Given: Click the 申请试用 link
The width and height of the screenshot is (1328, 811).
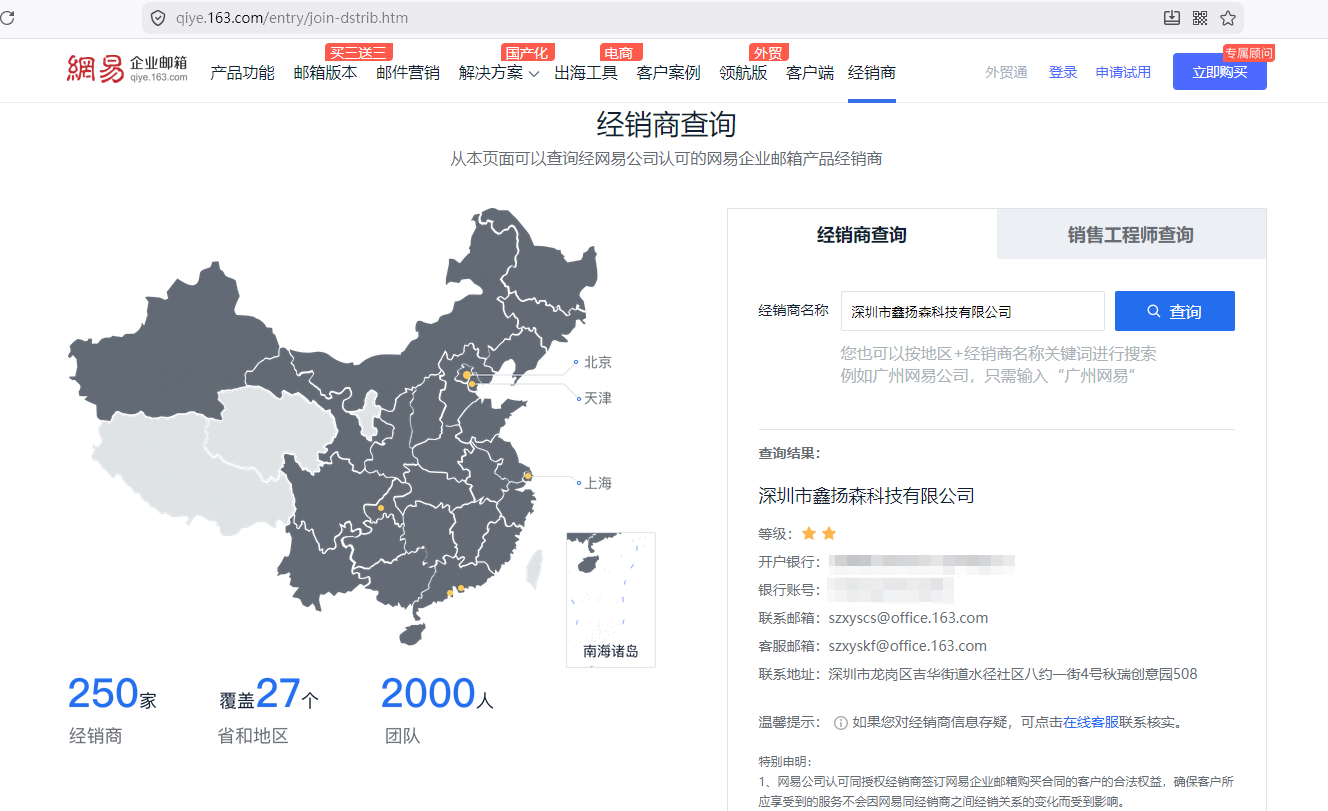Looking at the screenshot, I should tap(1123, 72).
